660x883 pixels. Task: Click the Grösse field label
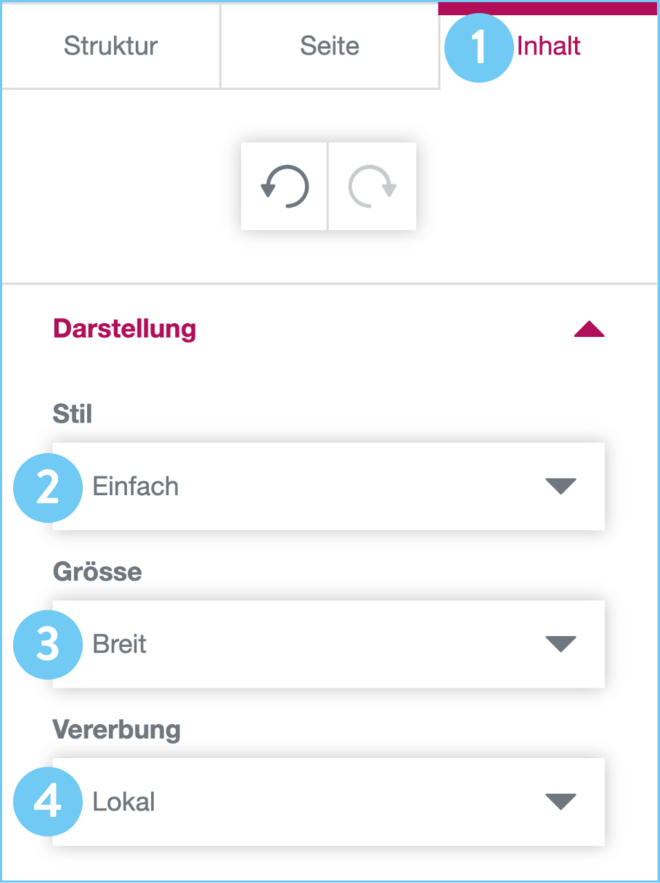(x=97, y=572)
